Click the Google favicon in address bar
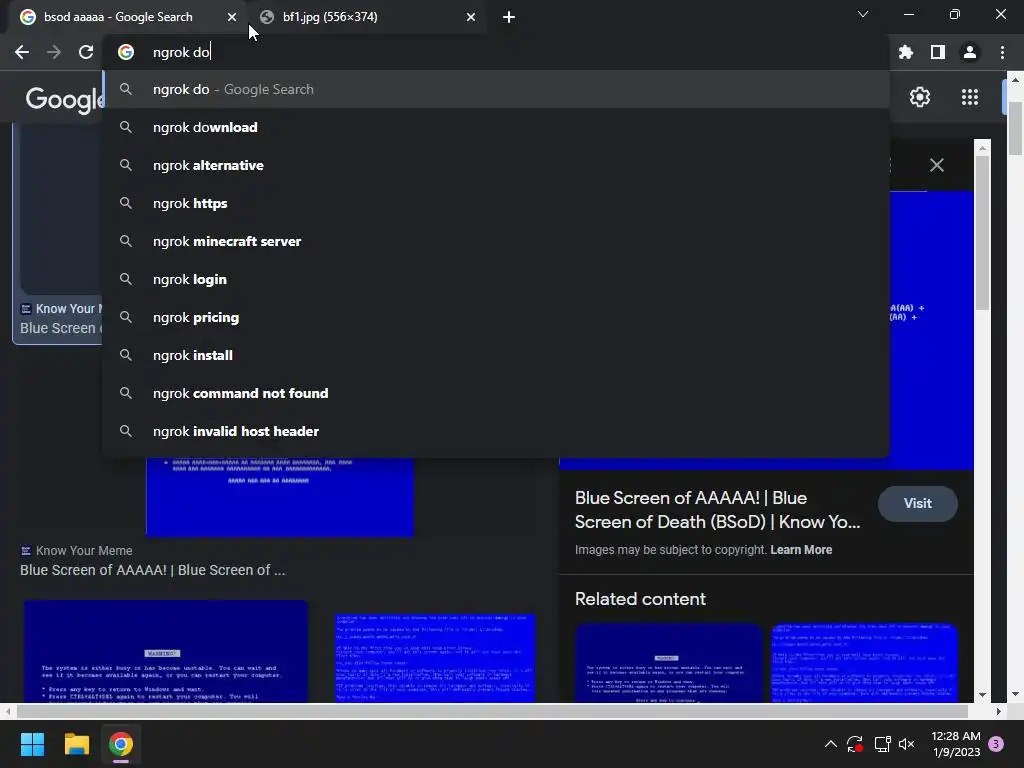 [126, 52]
